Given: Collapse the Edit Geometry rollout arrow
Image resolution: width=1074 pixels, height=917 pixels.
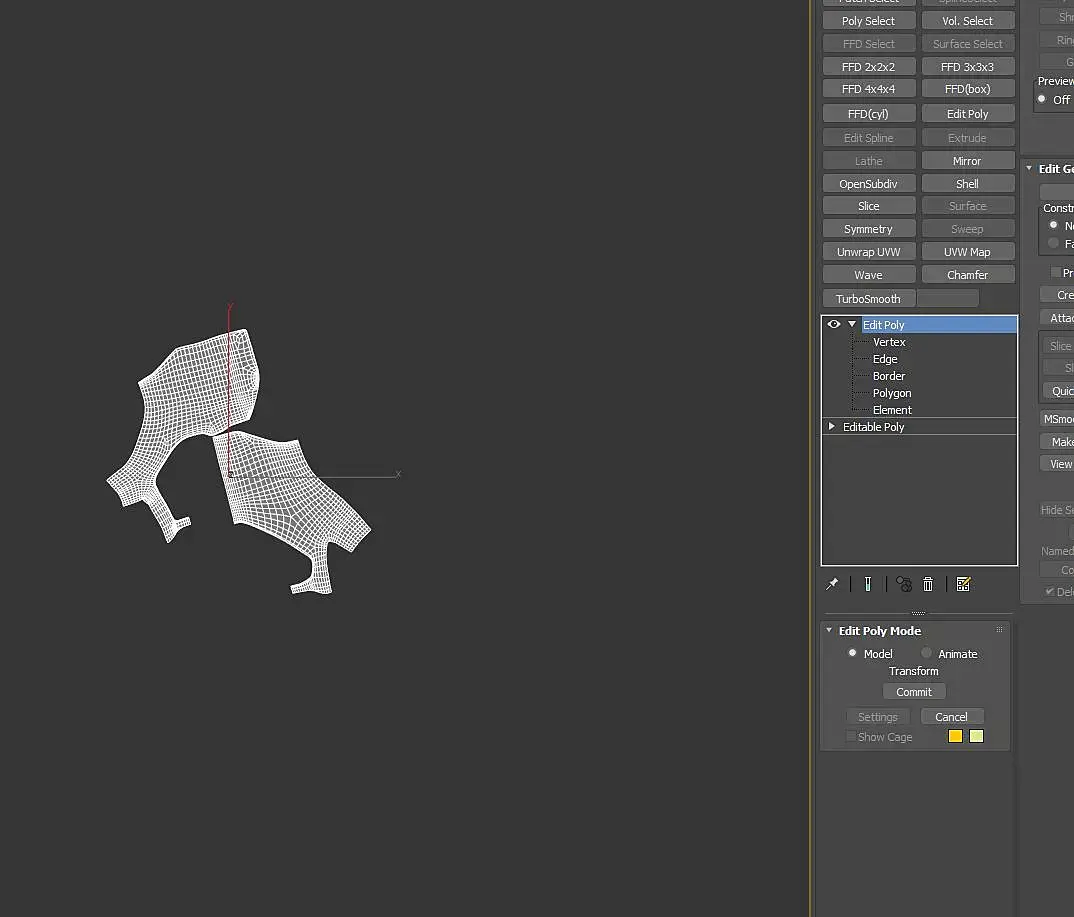Looking at the screenshot, I should tap(1029, 168).
